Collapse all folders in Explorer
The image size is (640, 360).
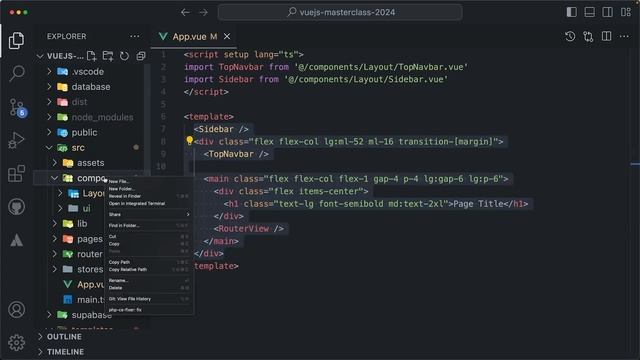[x=141, y=56]
